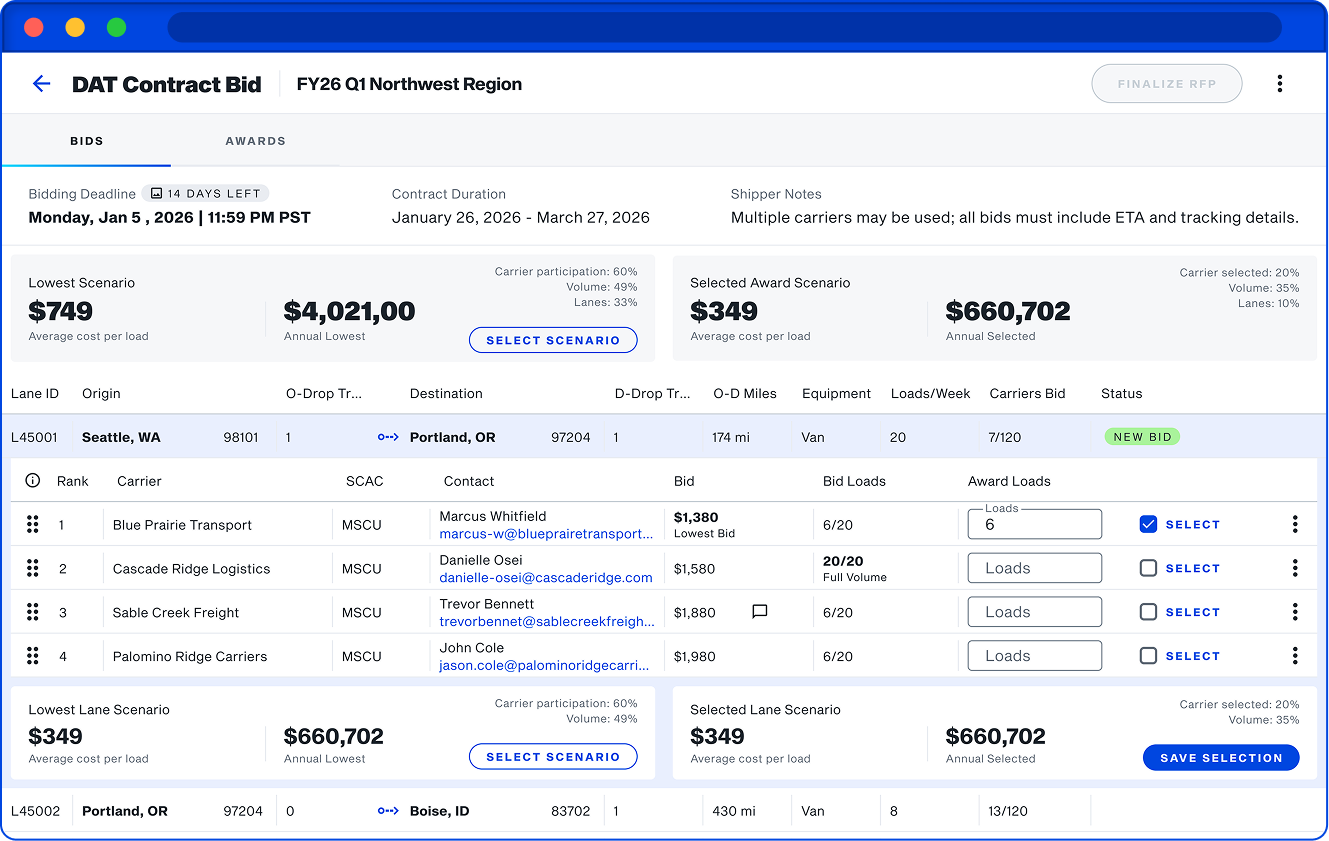1329x841 pixels.
Task: Open the comment icon on Sable Creek bid
Action: tap(759, 612)
